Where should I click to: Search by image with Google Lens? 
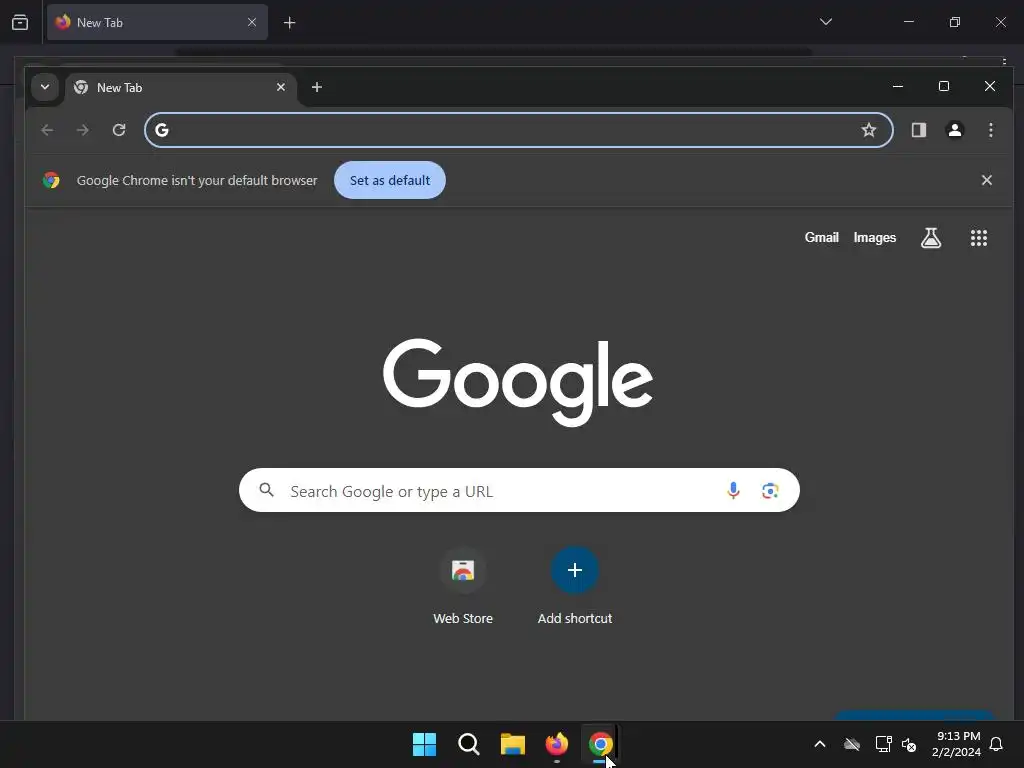(770, 490)
